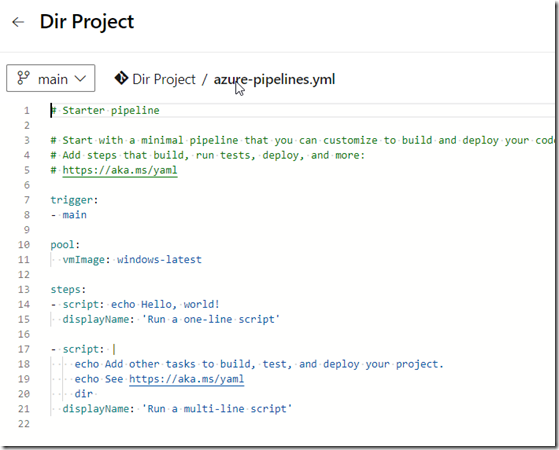Click the 'steps:' key on line 13
559x450 pixels.
click(x=68, y=289)
